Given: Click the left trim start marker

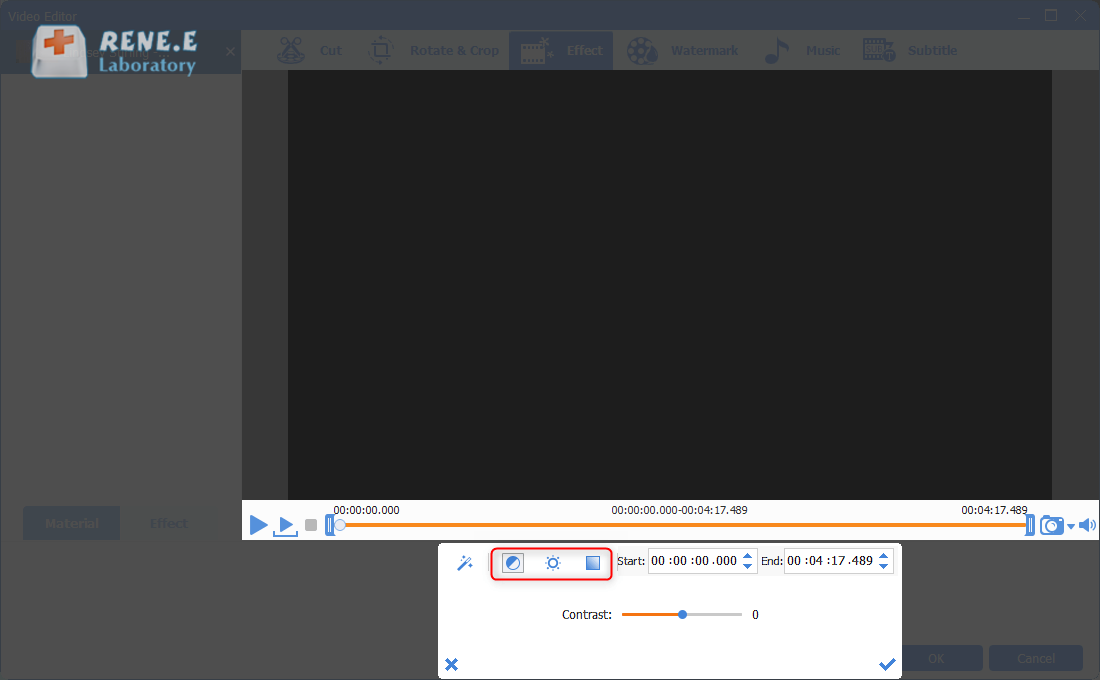Looking at the screenshot, I should tap(329, 525).
